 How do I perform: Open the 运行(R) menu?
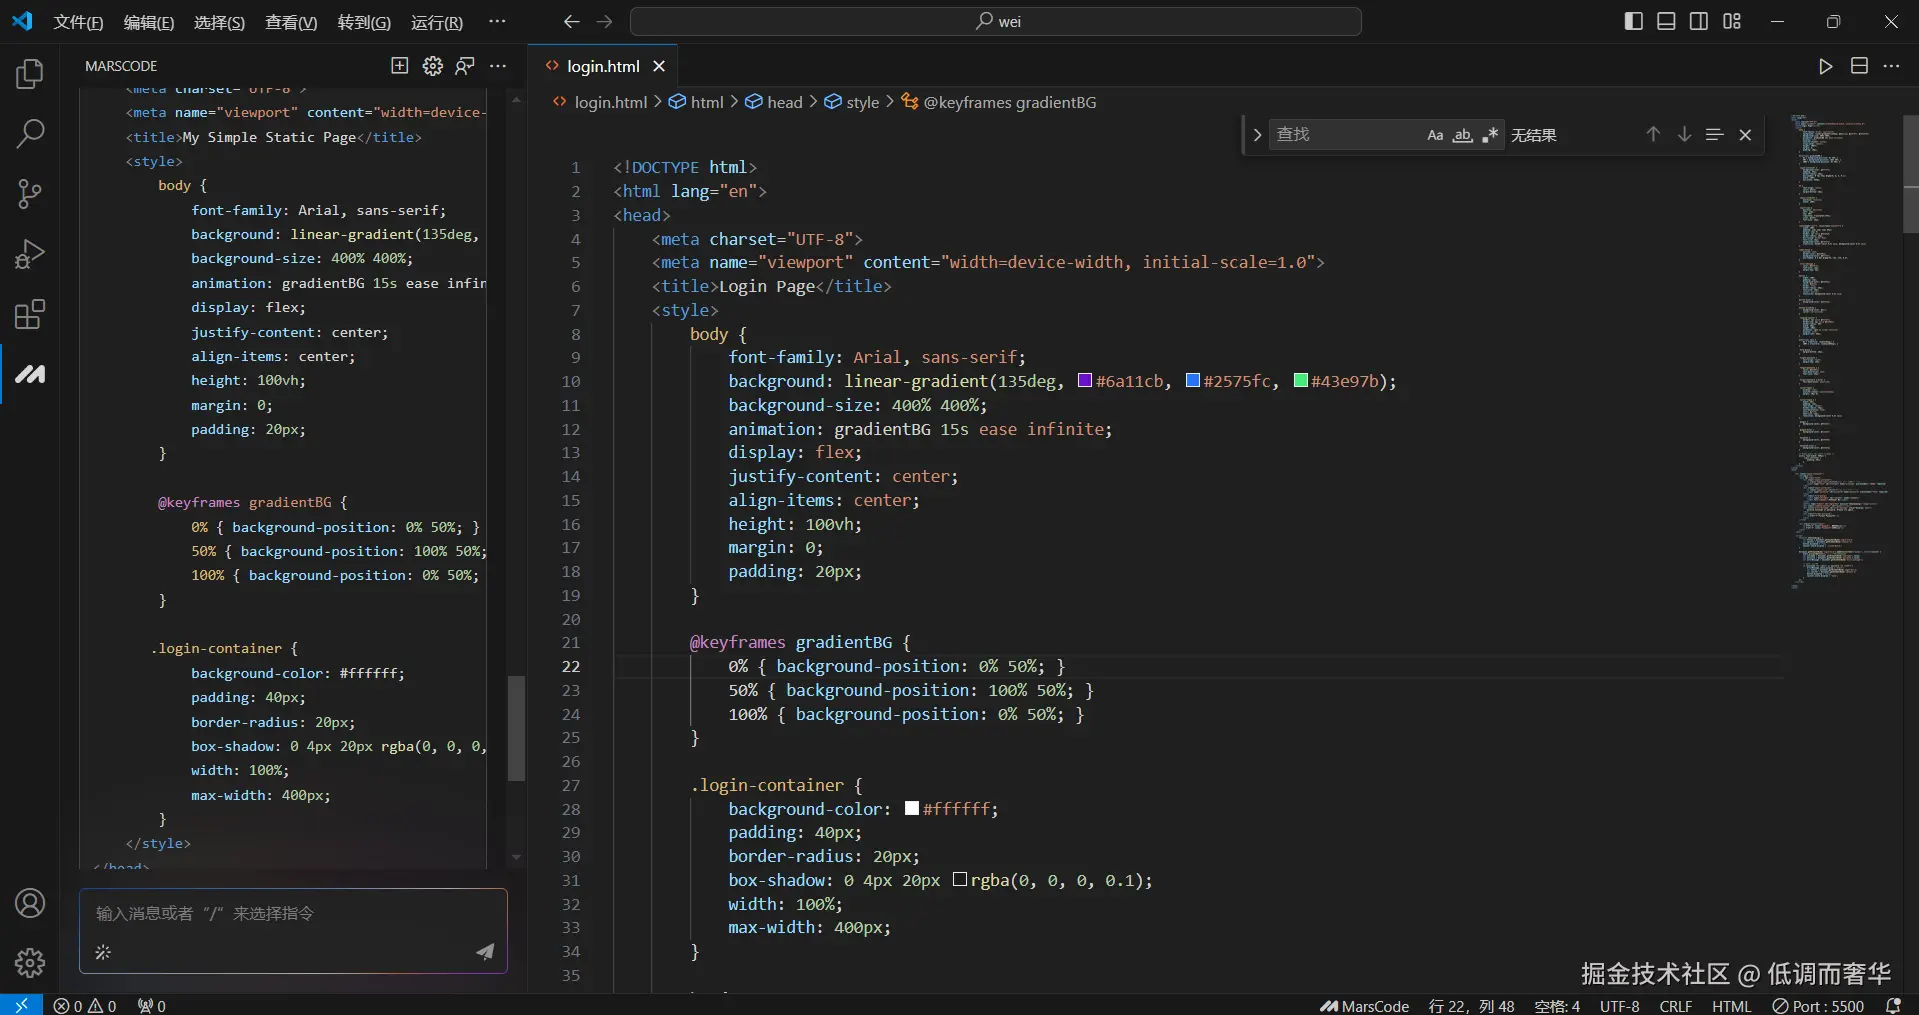[436, 22]
